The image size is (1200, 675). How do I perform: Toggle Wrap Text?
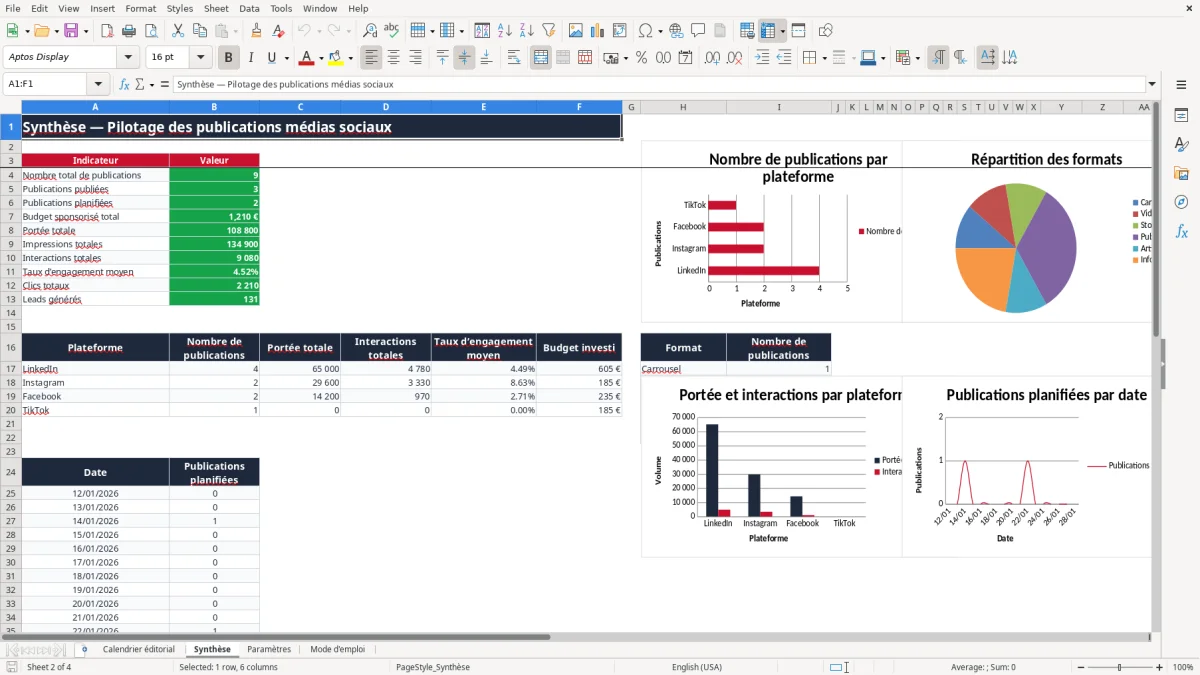pyautogui.click(x=514, y=58)
